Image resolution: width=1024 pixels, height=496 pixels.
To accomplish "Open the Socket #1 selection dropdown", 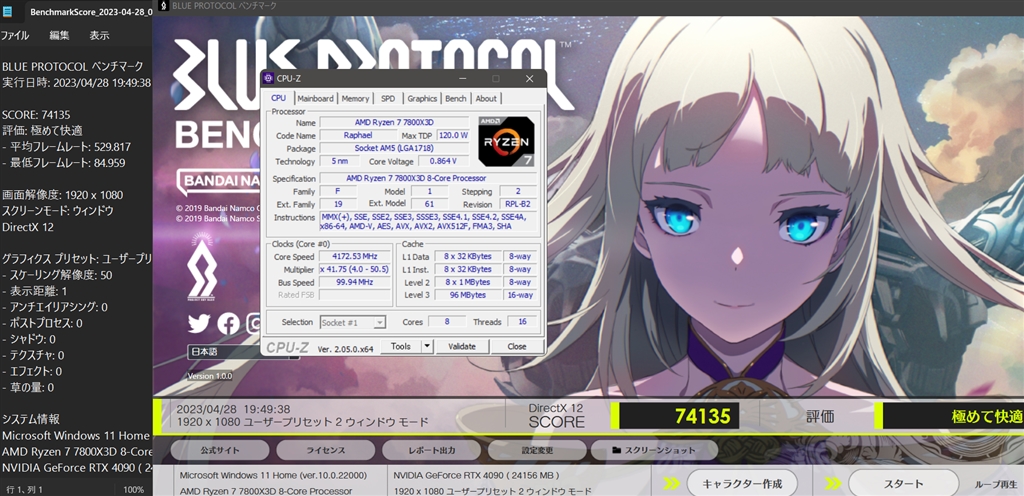I will 353,322.
